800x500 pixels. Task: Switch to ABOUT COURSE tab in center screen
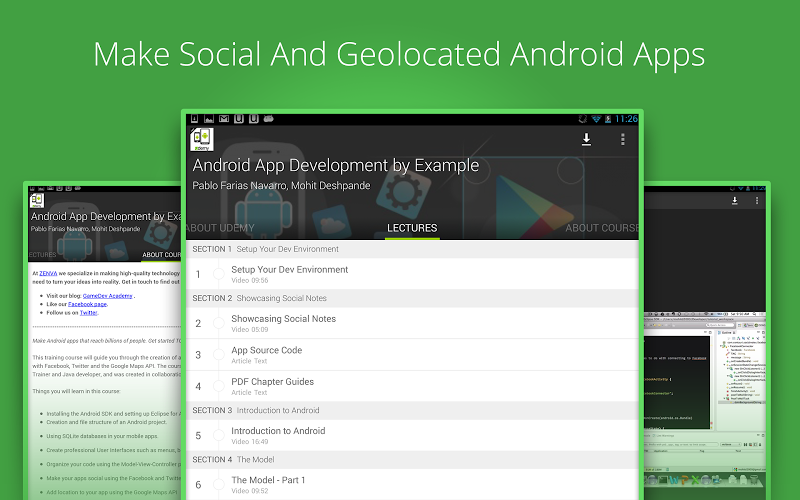[602, 228]
